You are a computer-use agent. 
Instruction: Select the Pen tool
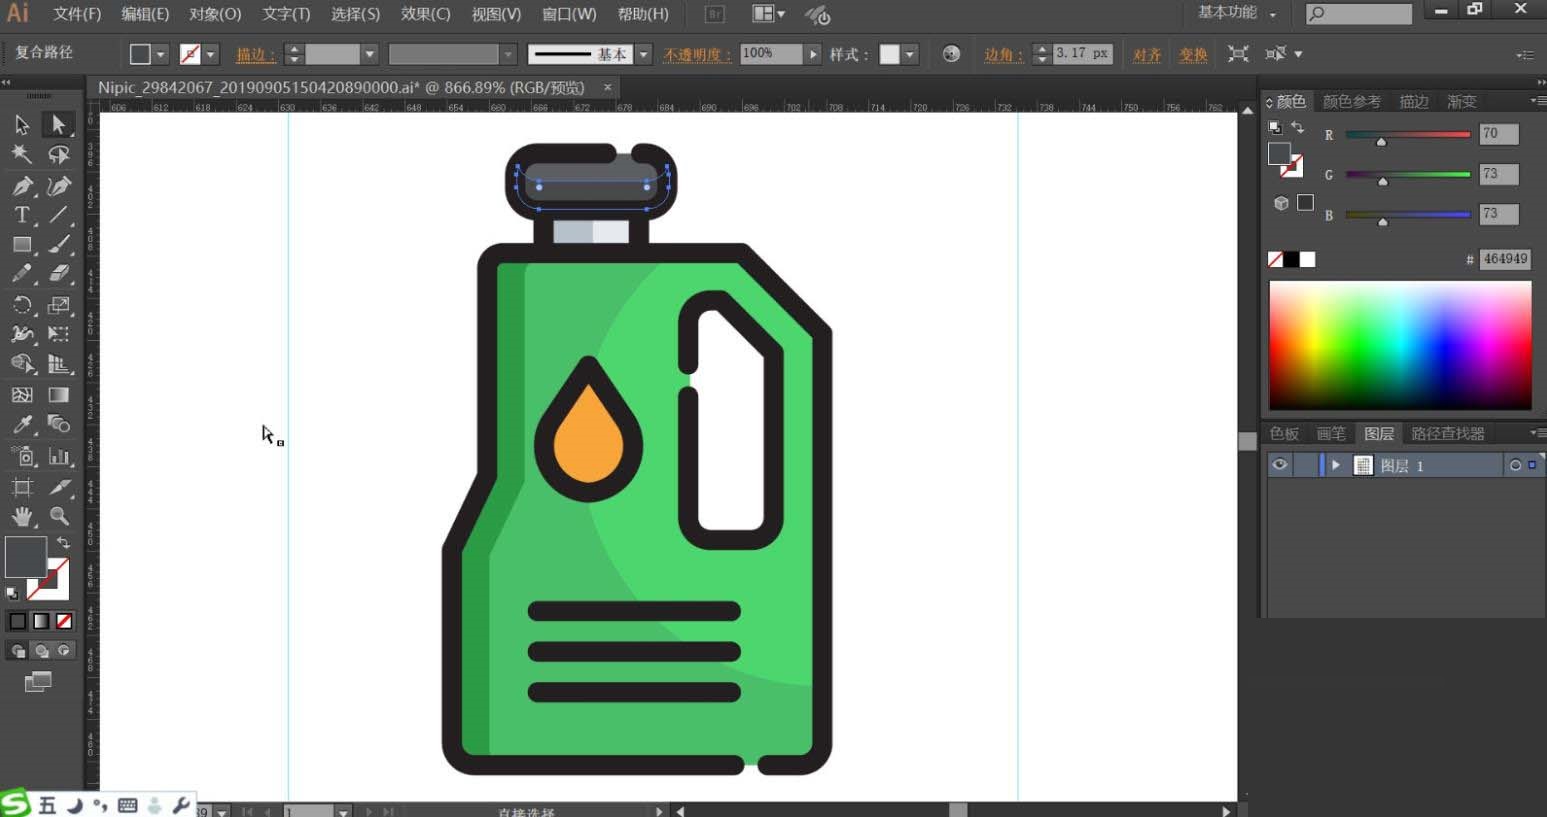coord(21,185)
